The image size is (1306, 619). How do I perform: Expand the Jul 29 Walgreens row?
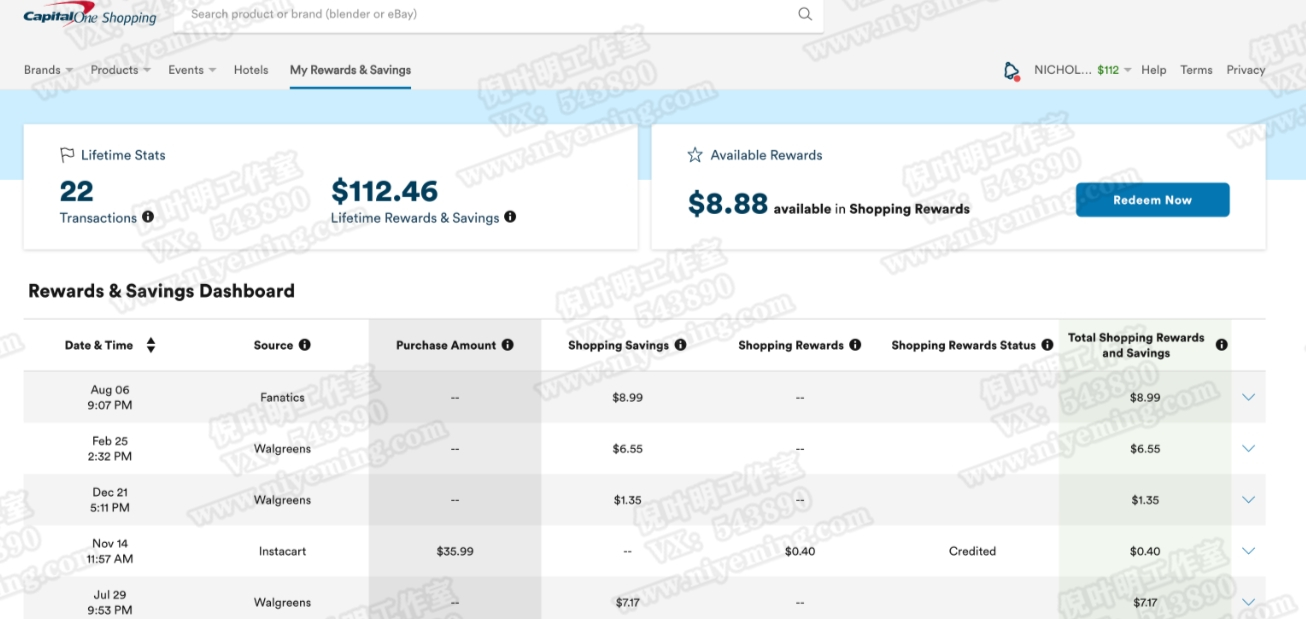[x=1248, y=602]
